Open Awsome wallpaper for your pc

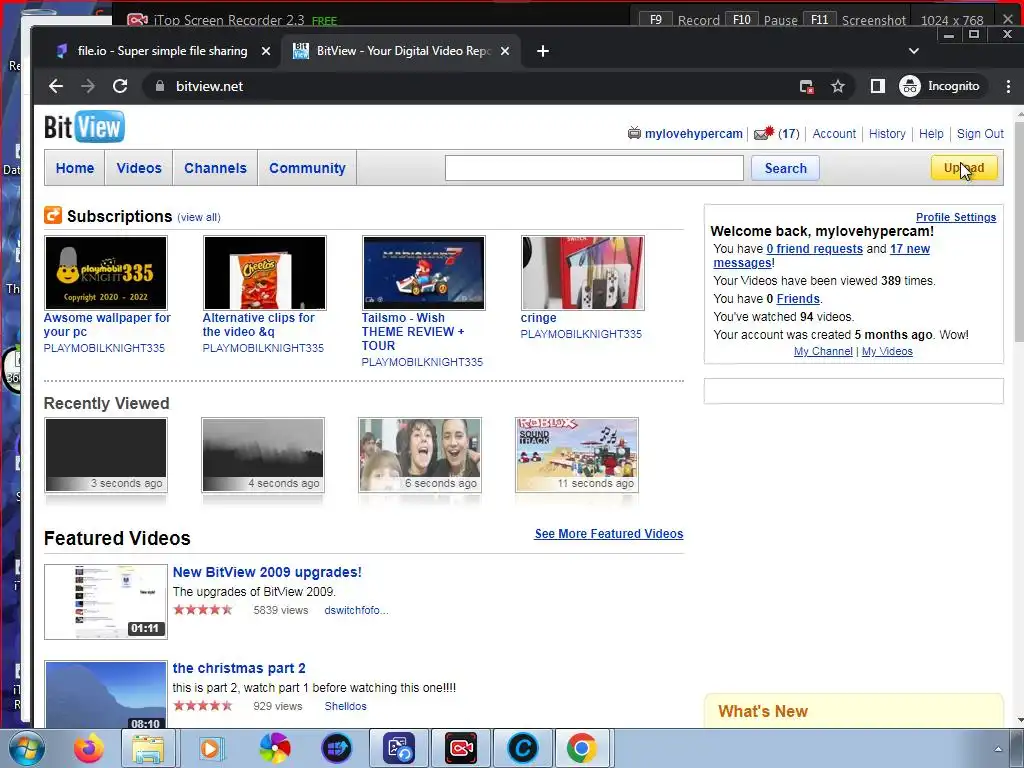pos(107,325)
